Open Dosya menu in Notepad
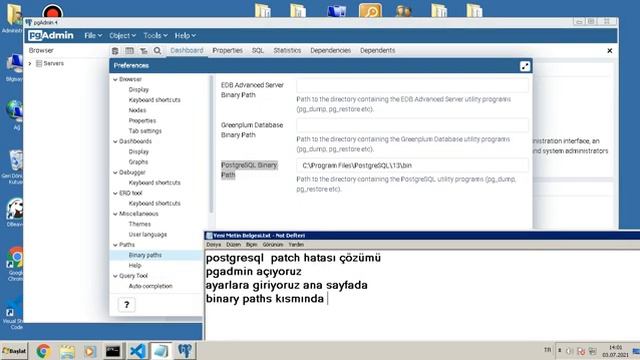Screen dimensions: 640x360 (x=213, y=244)
